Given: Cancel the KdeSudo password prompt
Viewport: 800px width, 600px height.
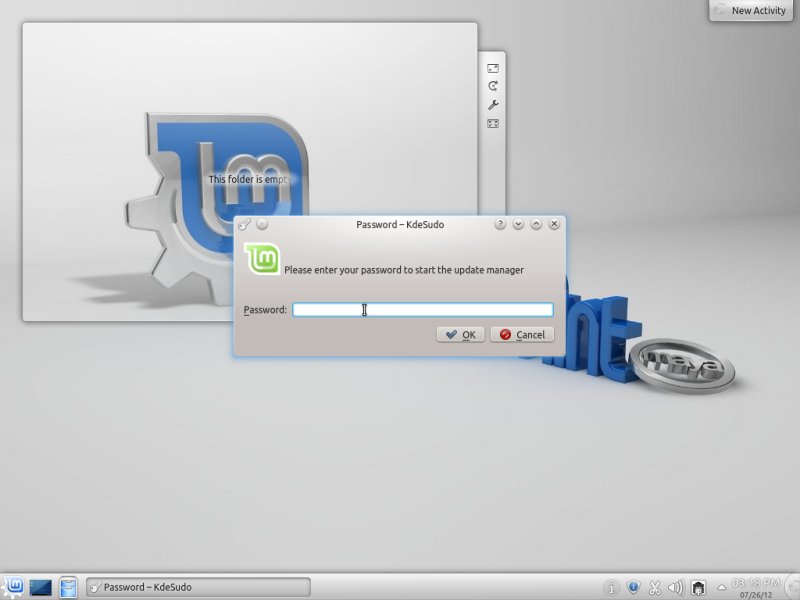Looking at the screenshot, I should tap(522, 334).
